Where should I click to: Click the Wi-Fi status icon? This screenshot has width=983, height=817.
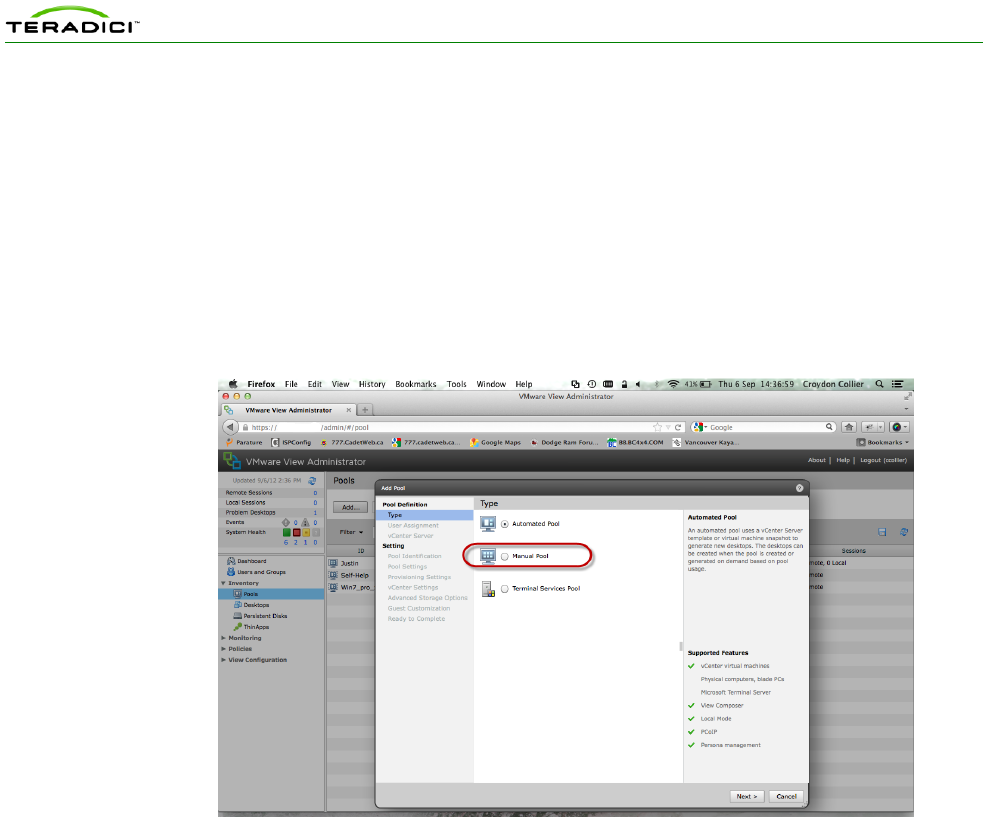coord(673,384)
